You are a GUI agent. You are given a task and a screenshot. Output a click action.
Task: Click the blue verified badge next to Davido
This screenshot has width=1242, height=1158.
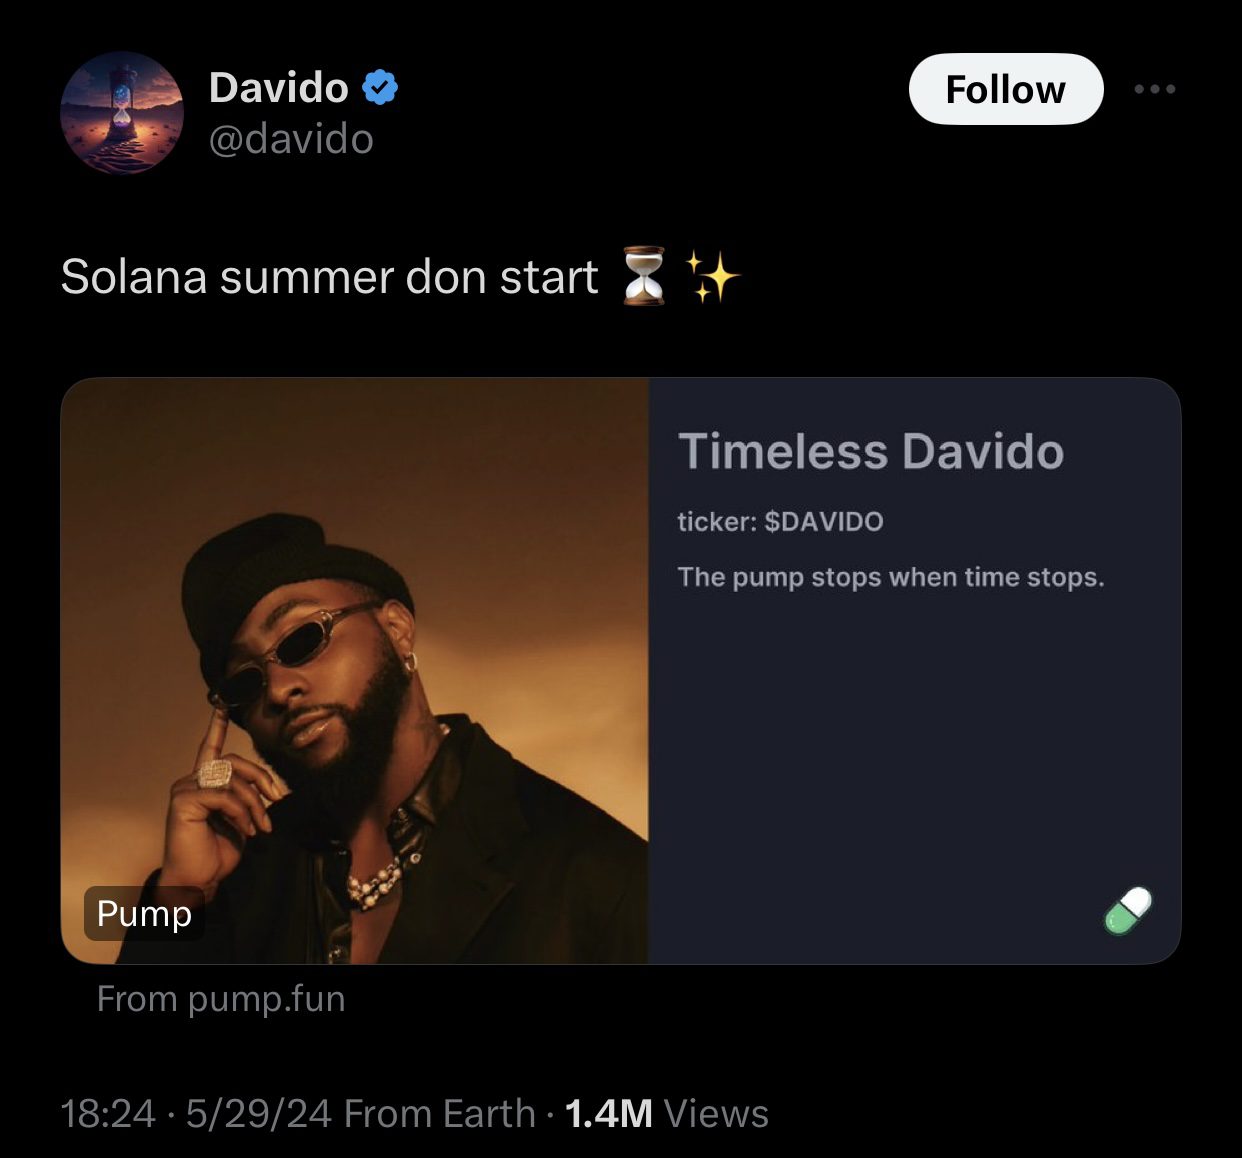click(381, 87)
